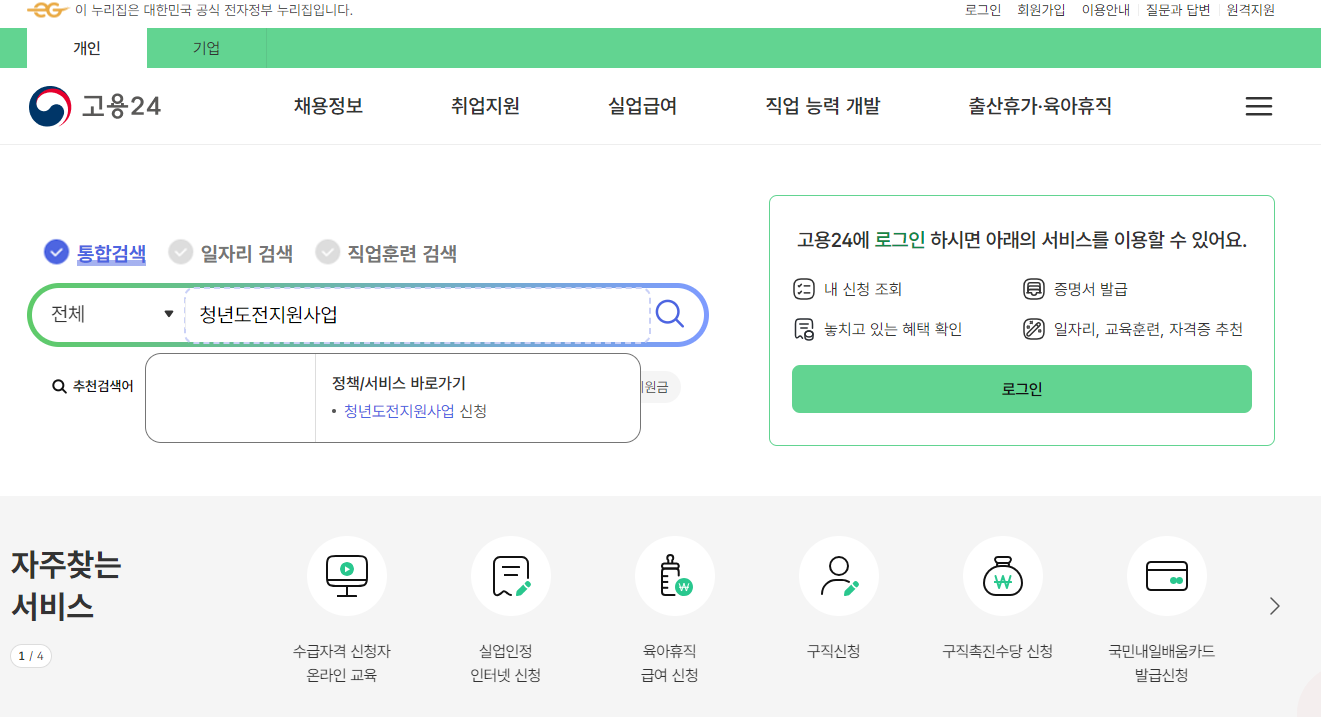Click the 구직신청 person icon

click(x=839, y=576)
